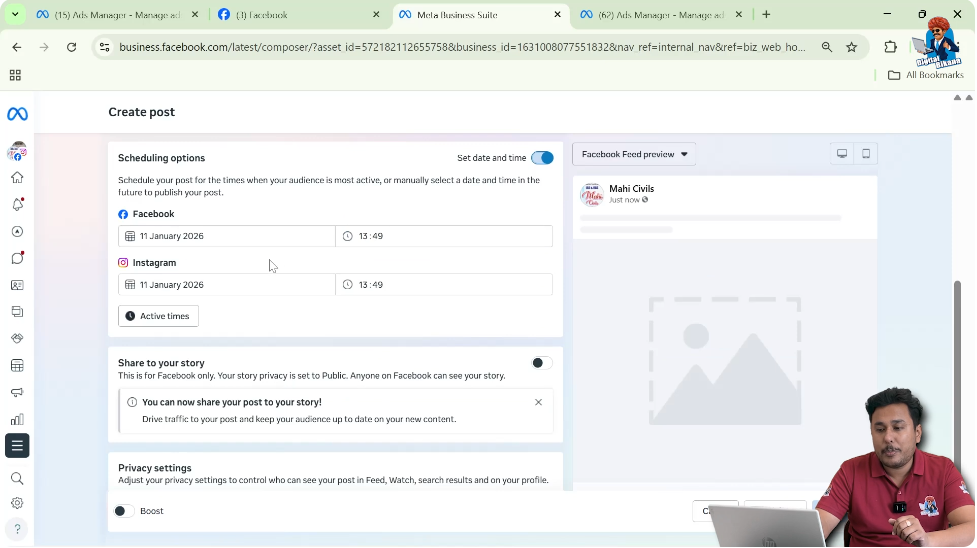Click the Instagram date field 11 January 2026
This screenshot has height=548, width=977.
point(227,285)
